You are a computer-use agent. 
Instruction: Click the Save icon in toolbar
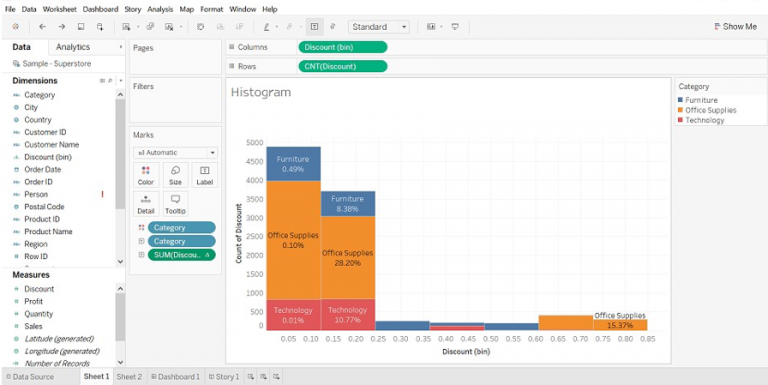81,27
